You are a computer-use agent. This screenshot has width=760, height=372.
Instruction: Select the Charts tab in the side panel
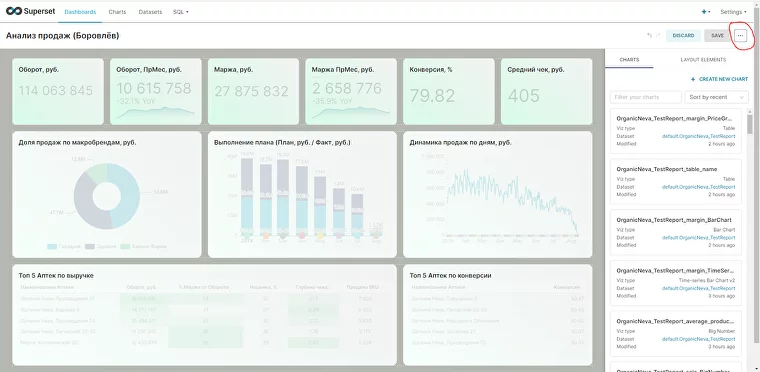(x=629, y=60)
